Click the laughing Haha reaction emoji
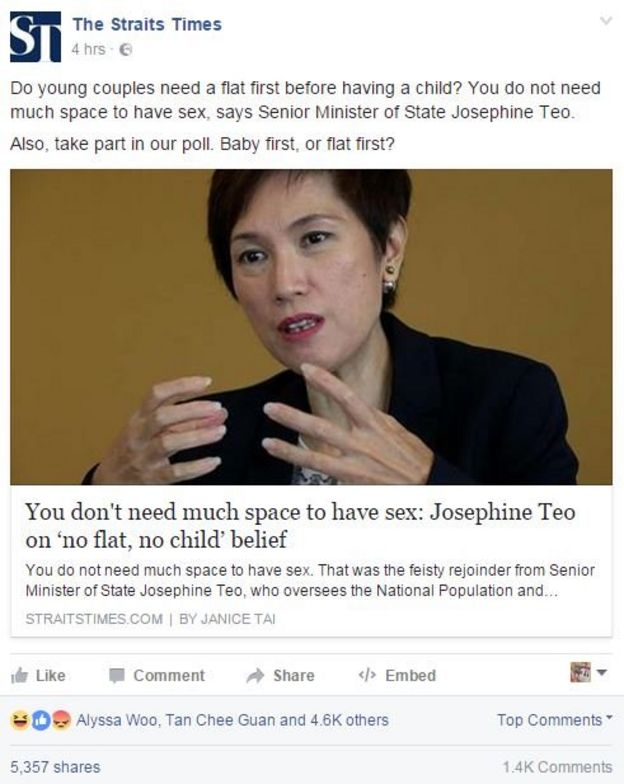The width and height of the screenshot is (624, 784). tap(20, 720)
